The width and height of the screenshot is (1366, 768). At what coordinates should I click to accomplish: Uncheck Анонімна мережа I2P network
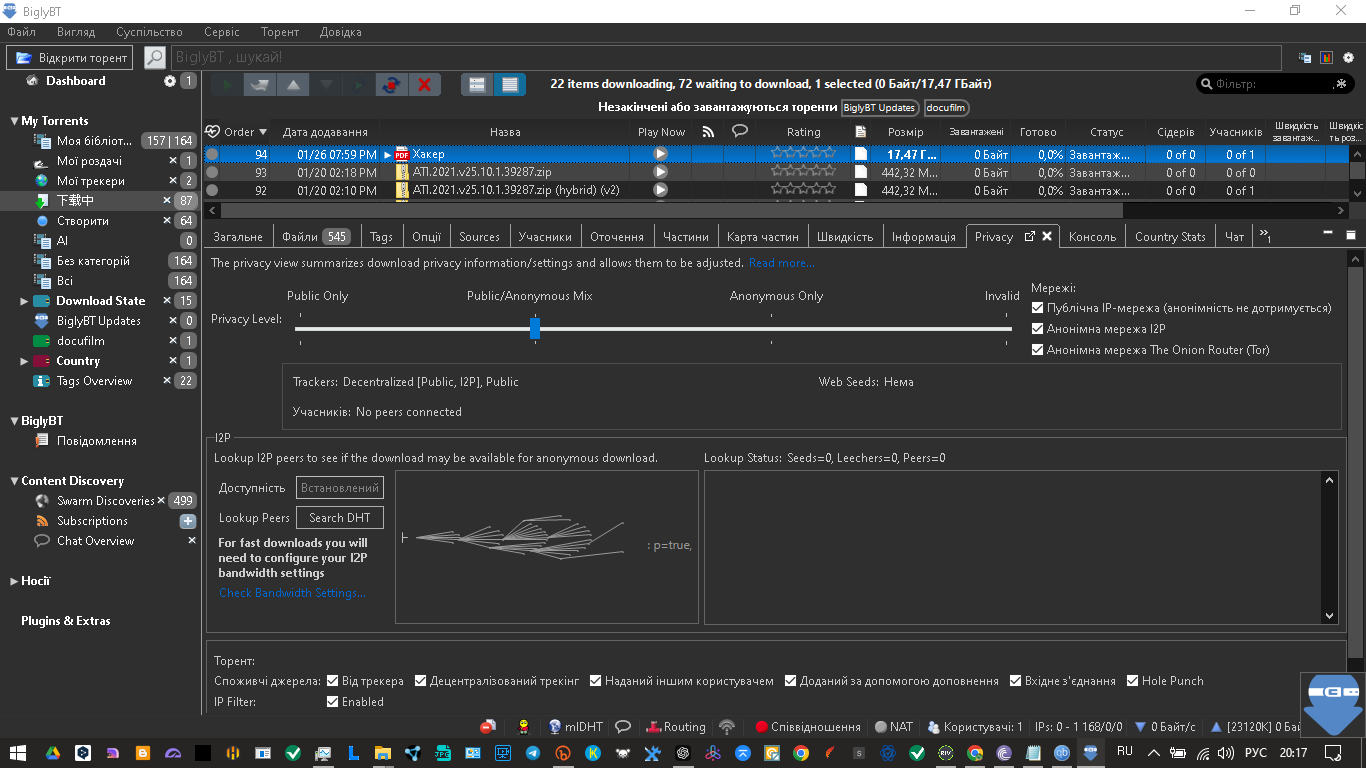coord(1038,329)
